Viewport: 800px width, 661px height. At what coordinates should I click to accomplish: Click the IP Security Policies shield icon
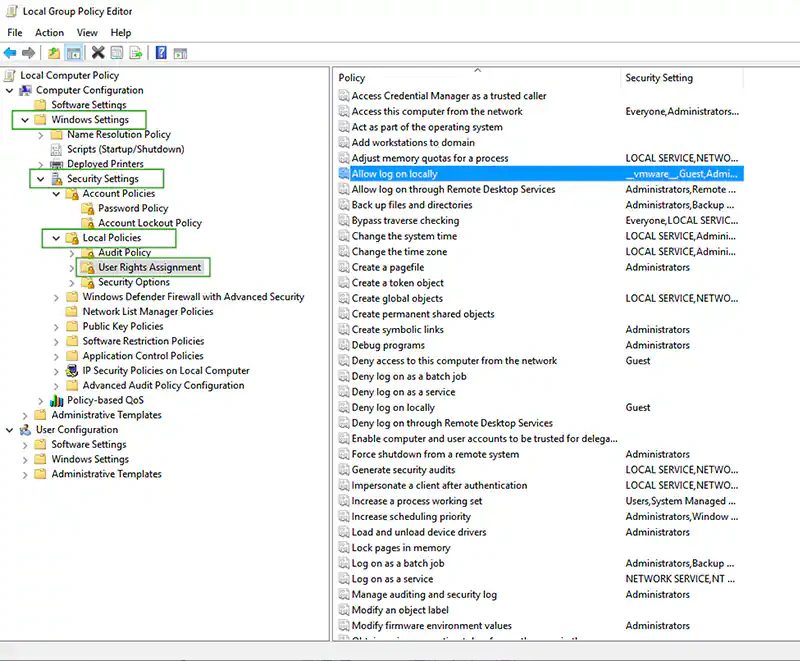(x=72, y=371)
